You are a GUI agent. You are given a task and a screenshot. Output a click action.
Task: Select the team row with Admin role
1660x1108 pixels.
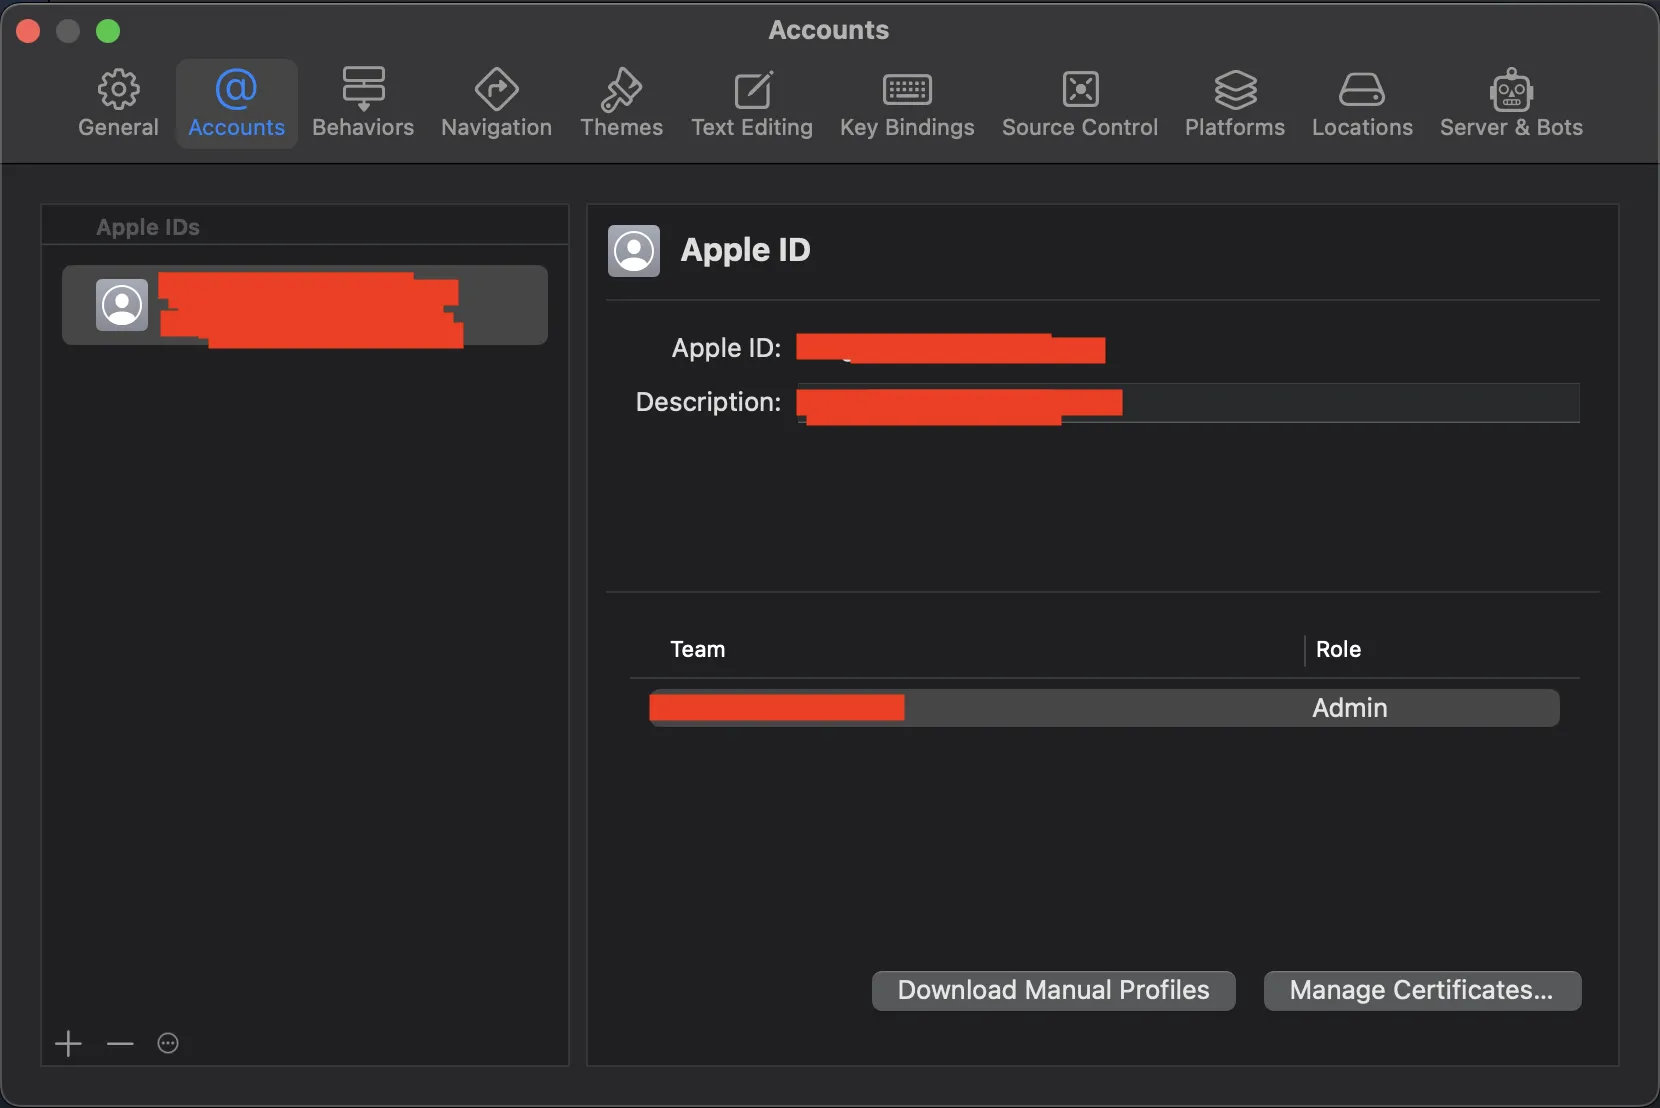tap(1104, 708)
